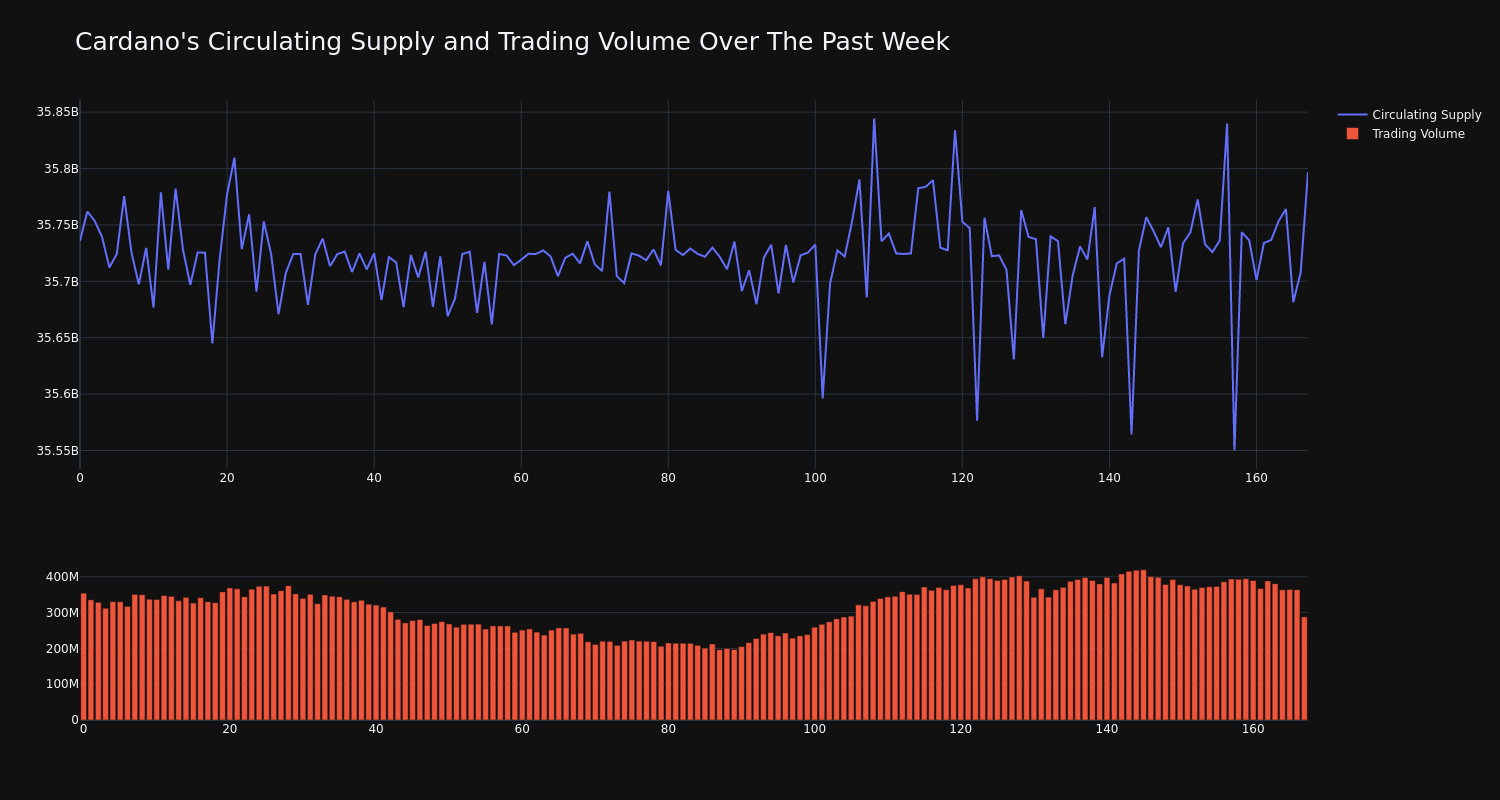Viewport: 1500px width, 800px height.
Task: Click the 400M volume axis label
Action: (61, 577)
